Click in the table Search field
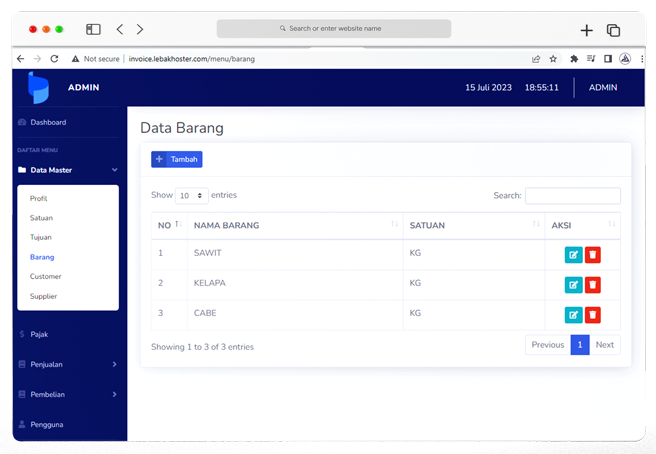 pos(572,196)
